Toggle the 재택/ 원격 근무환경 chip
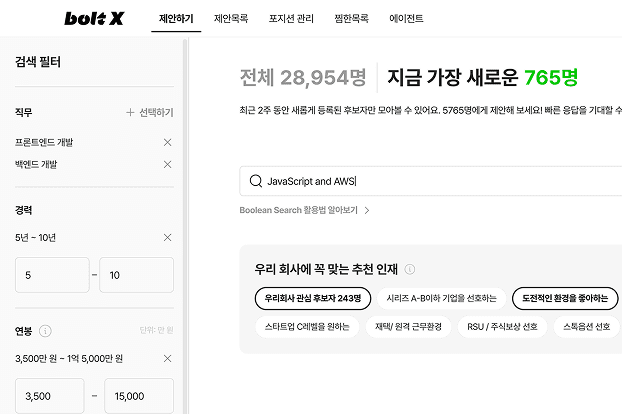Screen dimensions: 622x414 pos(408,327)
